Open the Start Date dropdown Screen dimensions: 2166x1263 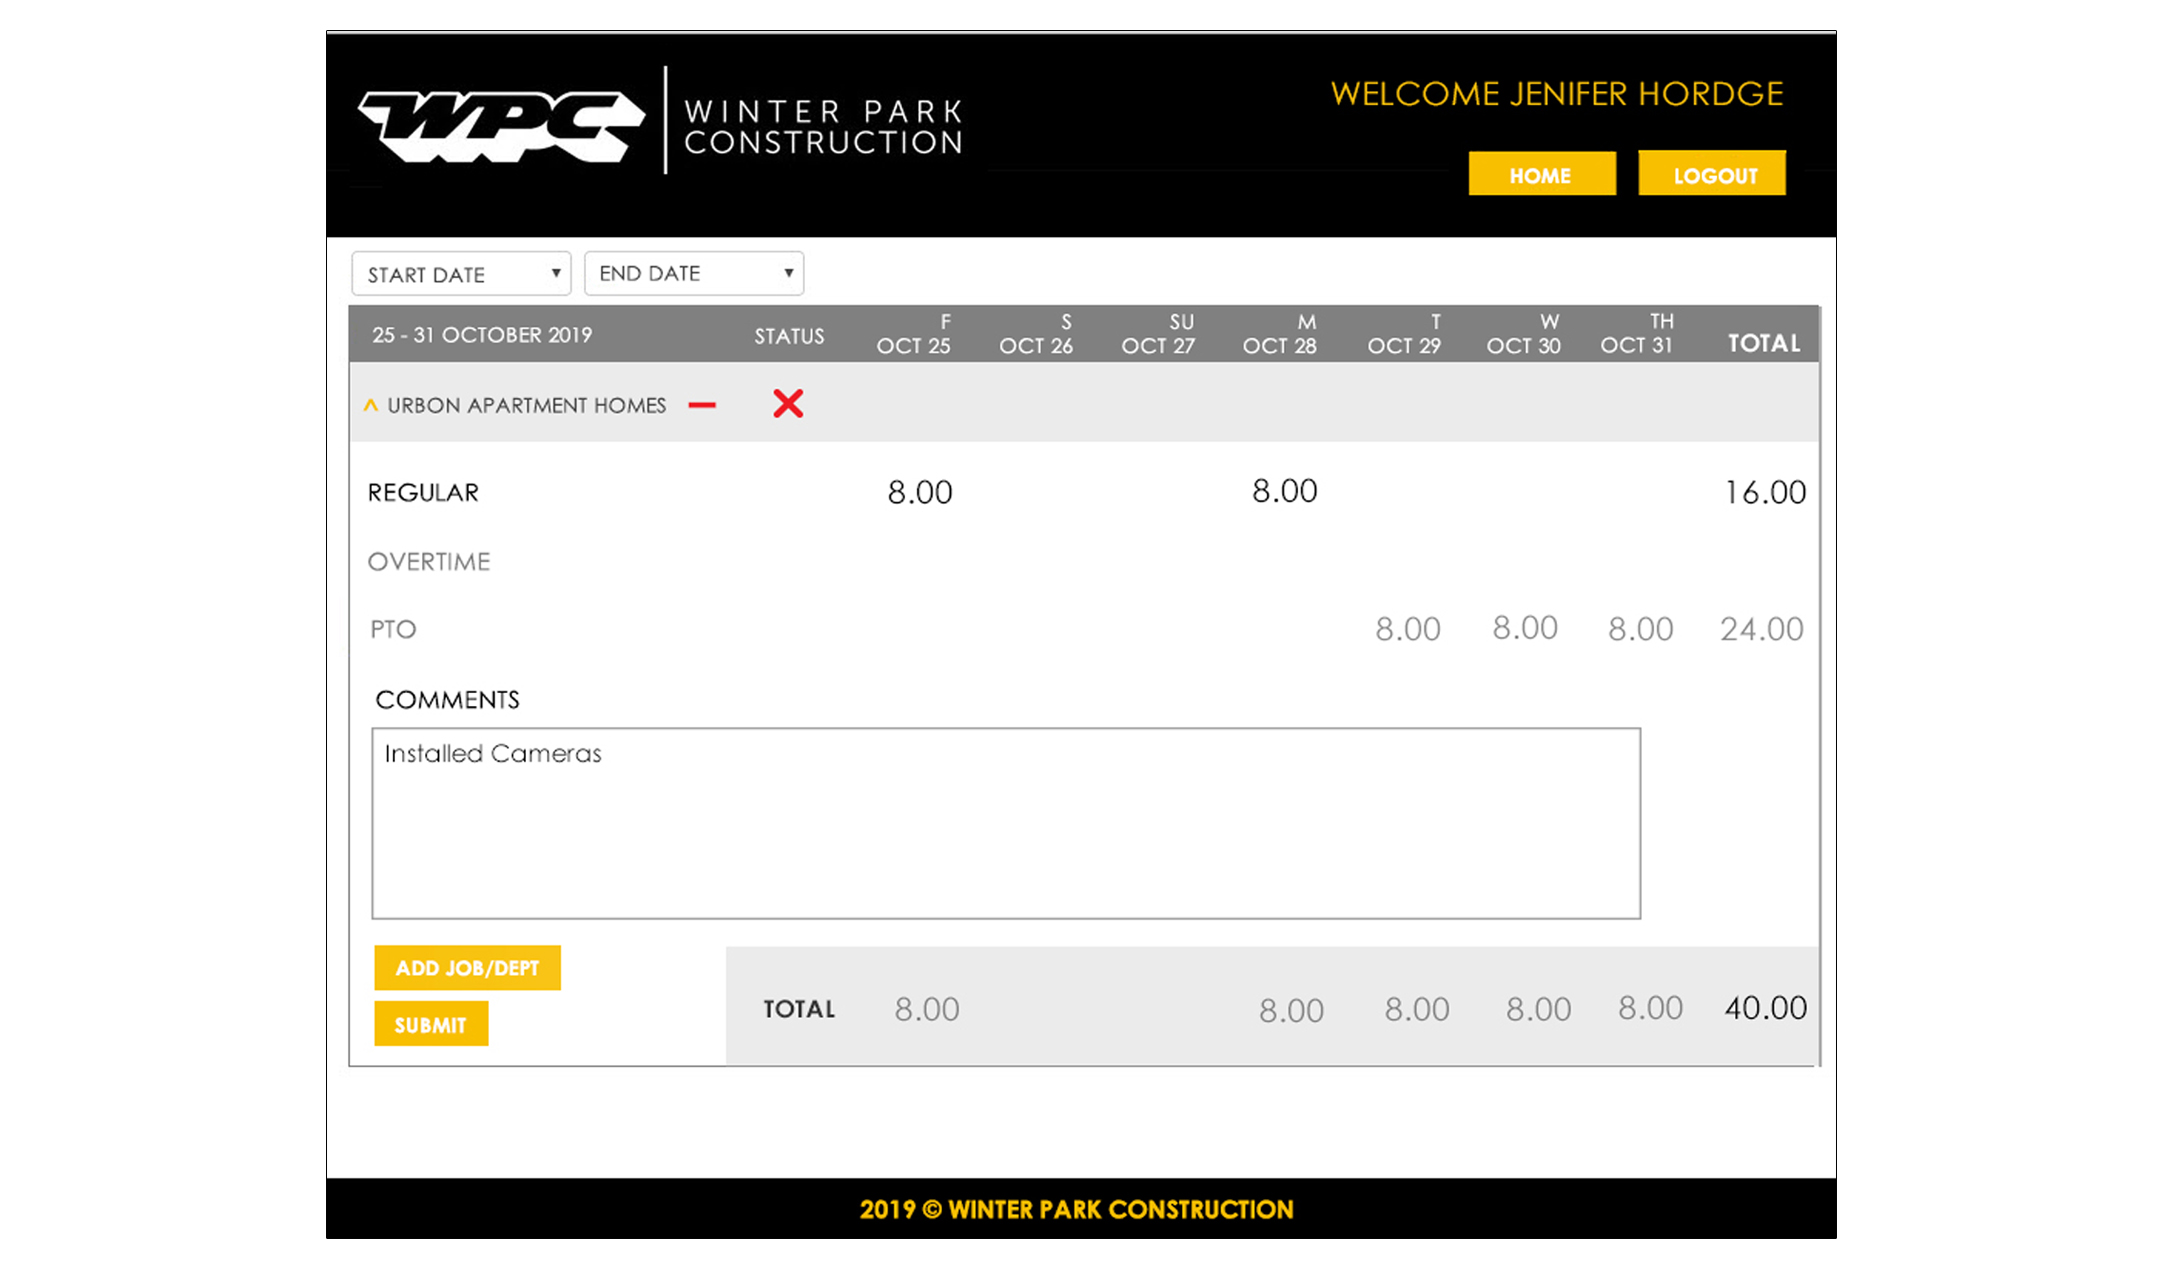tap(461, 274)
